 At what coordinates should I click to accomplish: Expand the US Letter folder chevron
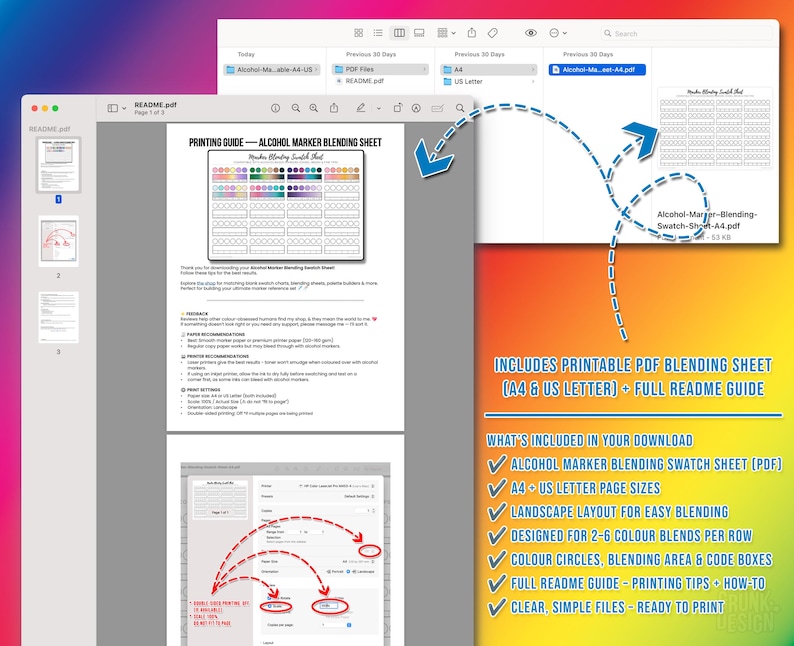533,82
